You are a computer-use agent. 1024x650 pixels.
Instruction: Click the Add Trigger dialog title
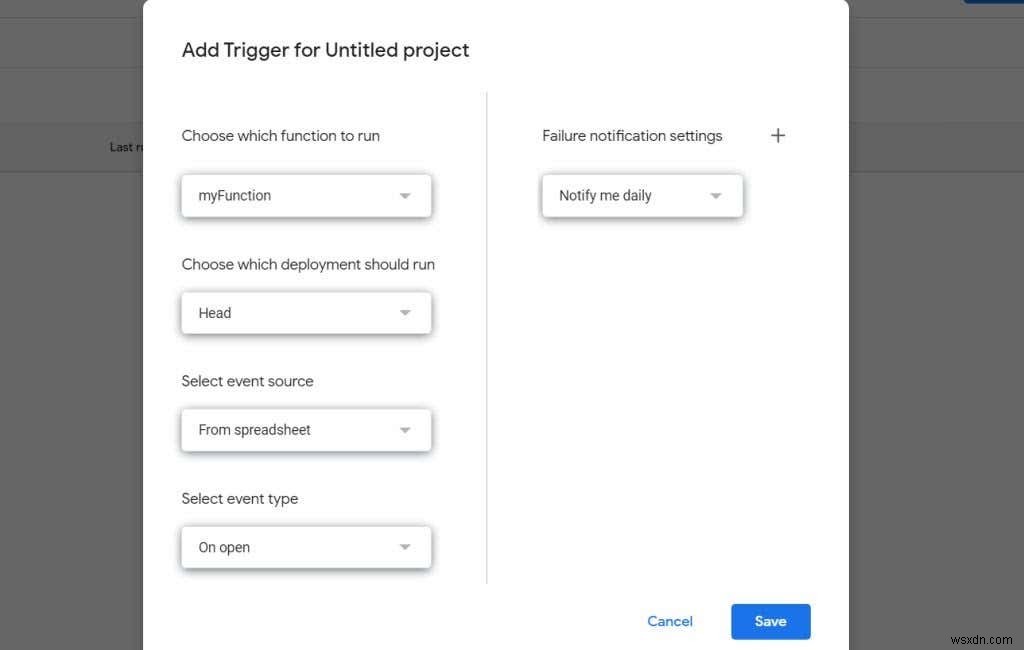click(x=325, y=50)
